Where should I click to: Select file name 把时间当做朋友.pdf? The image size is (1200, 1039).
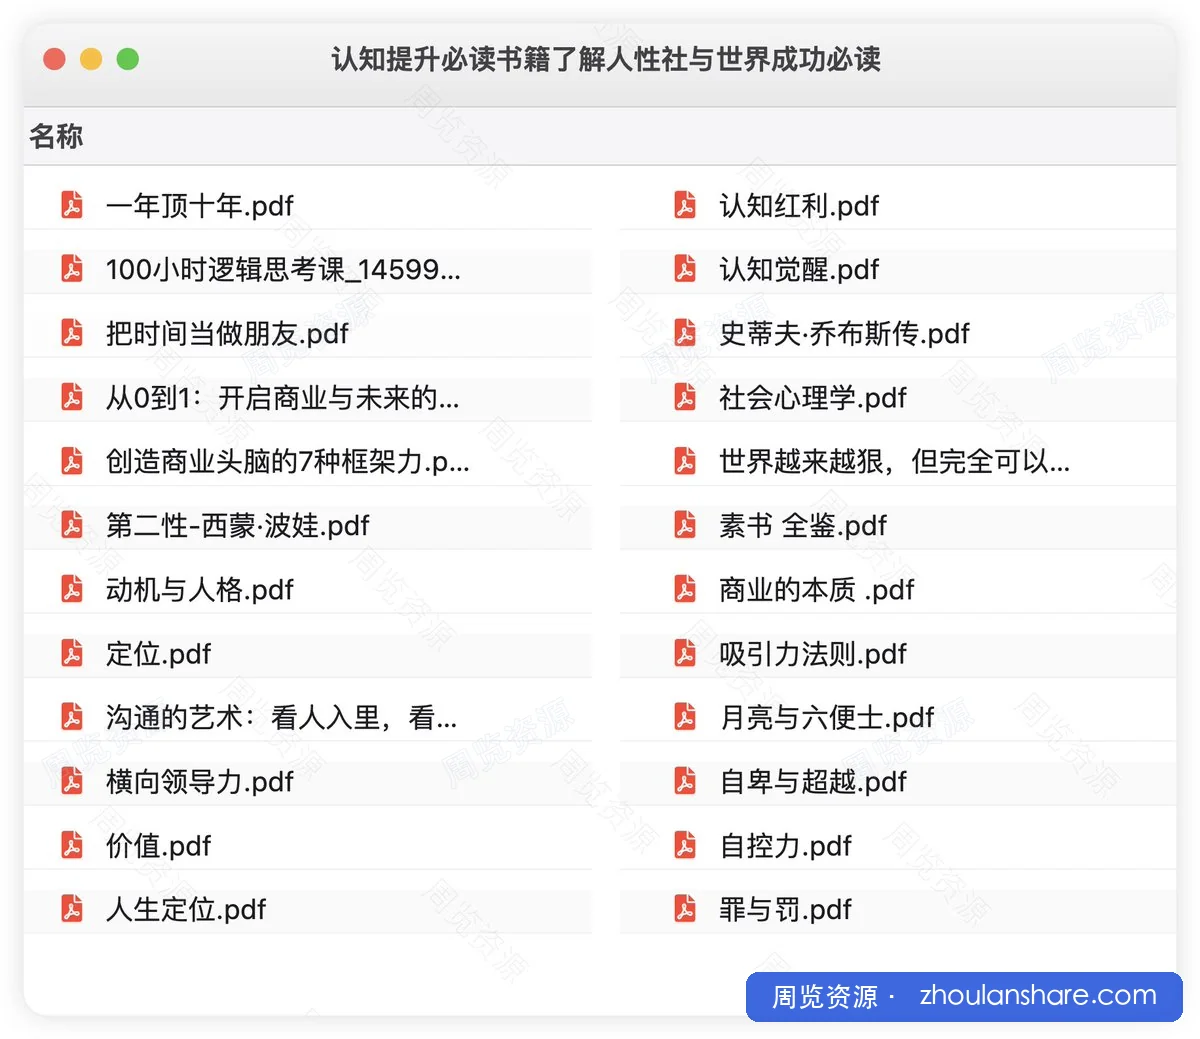pyautogui.click(x=227, y=334)
